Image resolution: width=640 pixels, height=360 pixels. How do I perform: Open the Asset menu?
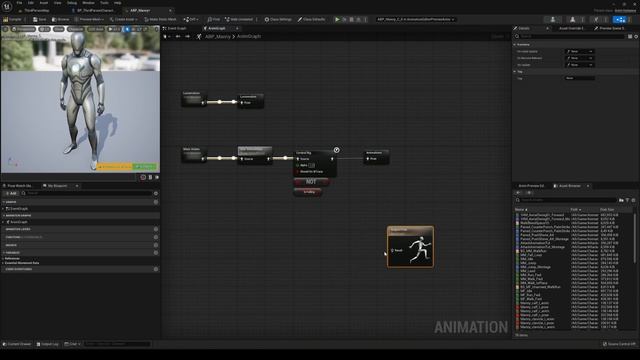coord(44,2)
